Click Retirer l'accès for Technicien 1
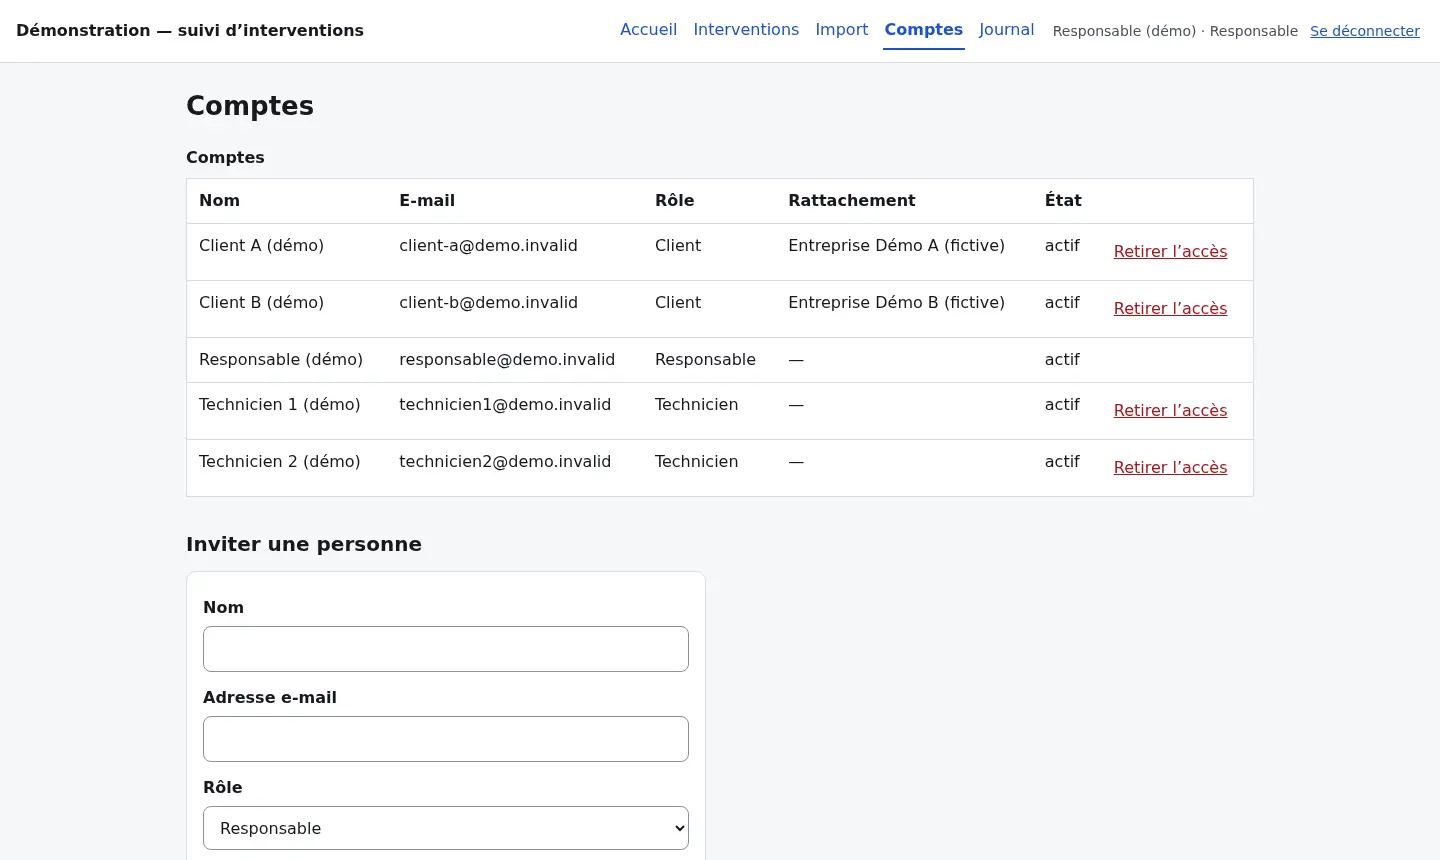The image size is (1440, 860). tap(1170, 411)
